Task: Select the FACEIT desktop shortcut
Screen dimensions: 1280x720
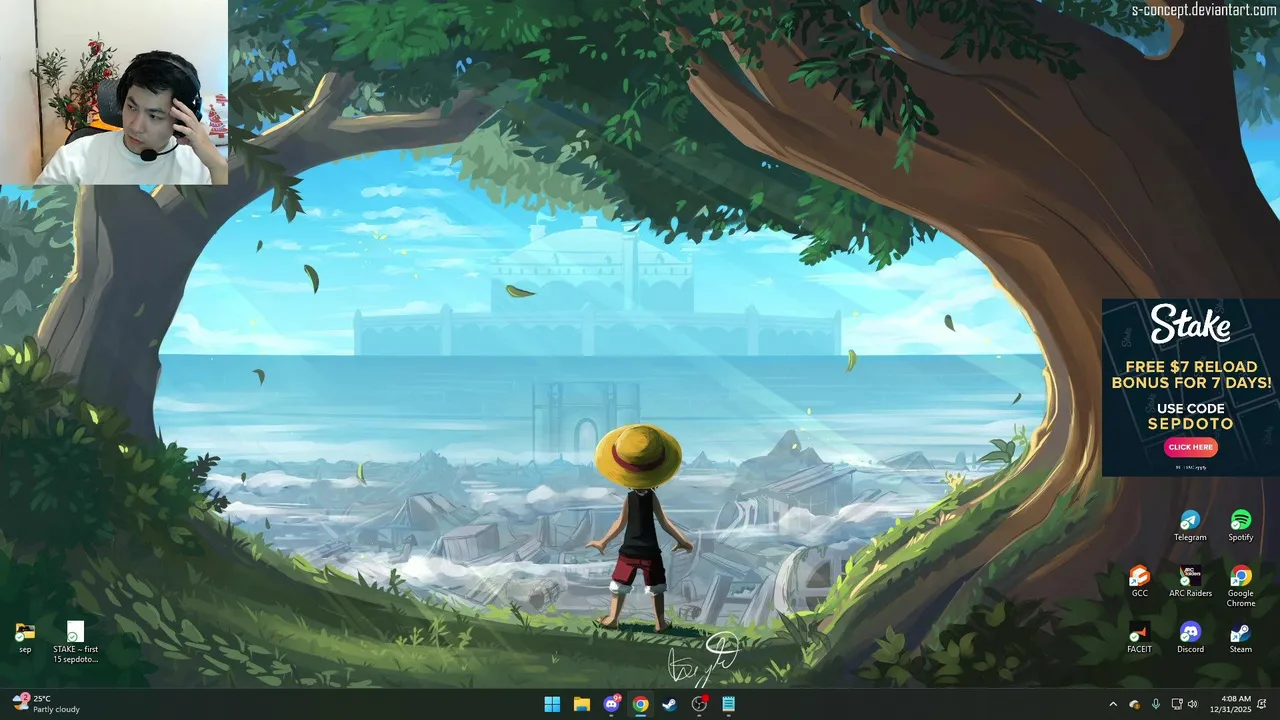Action: (x=1139, y=638)
